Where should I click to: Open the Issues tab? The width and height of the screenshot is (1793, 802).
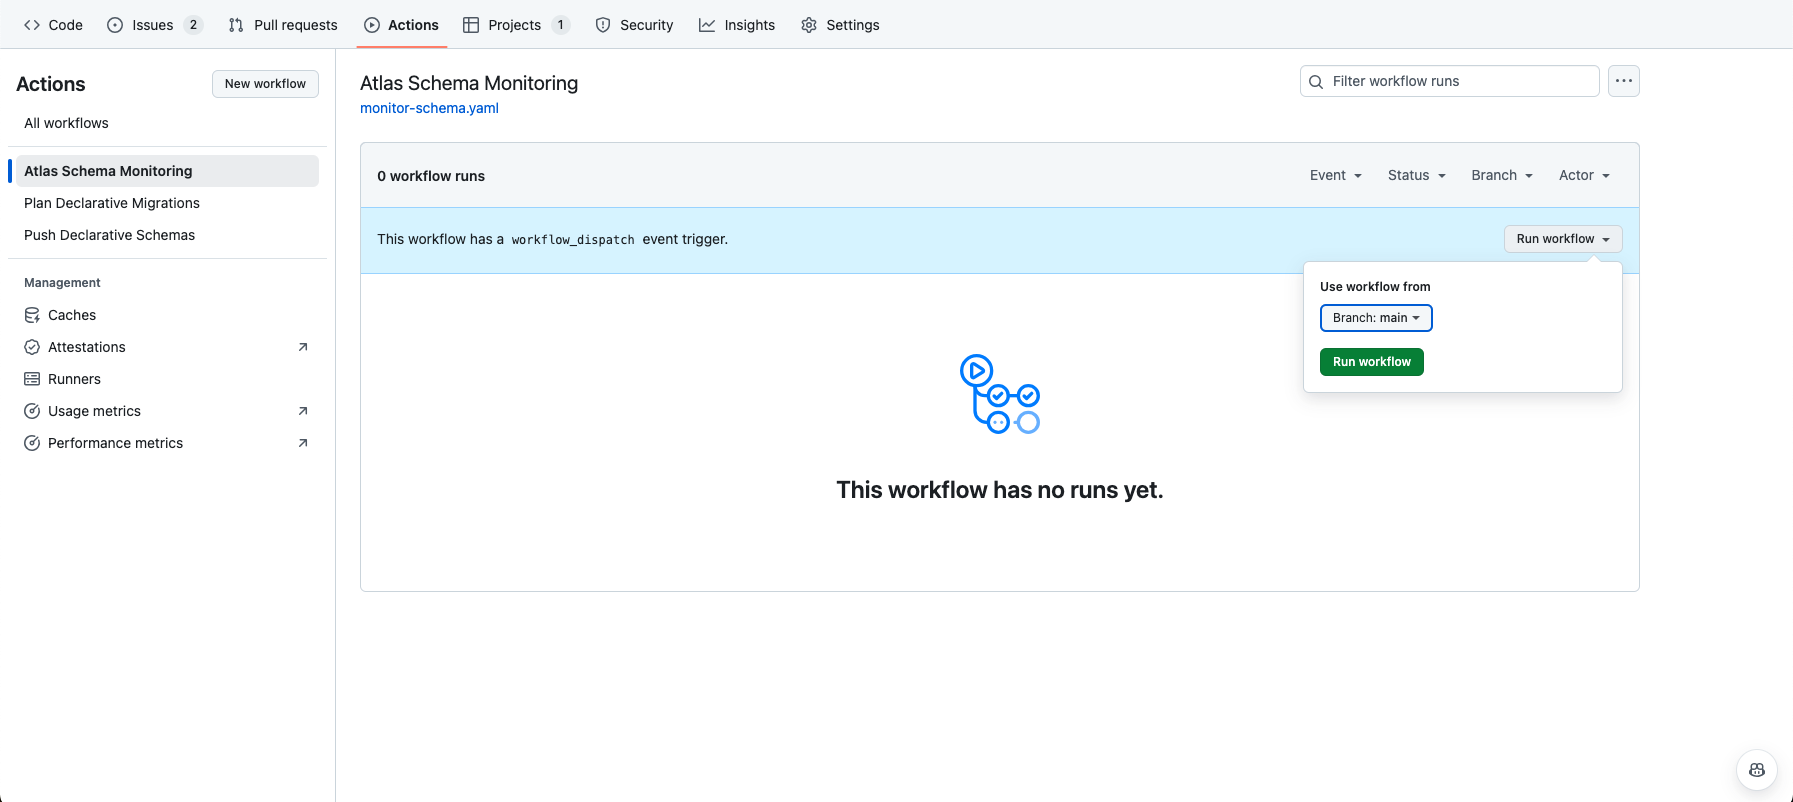(x=154, y=25)
